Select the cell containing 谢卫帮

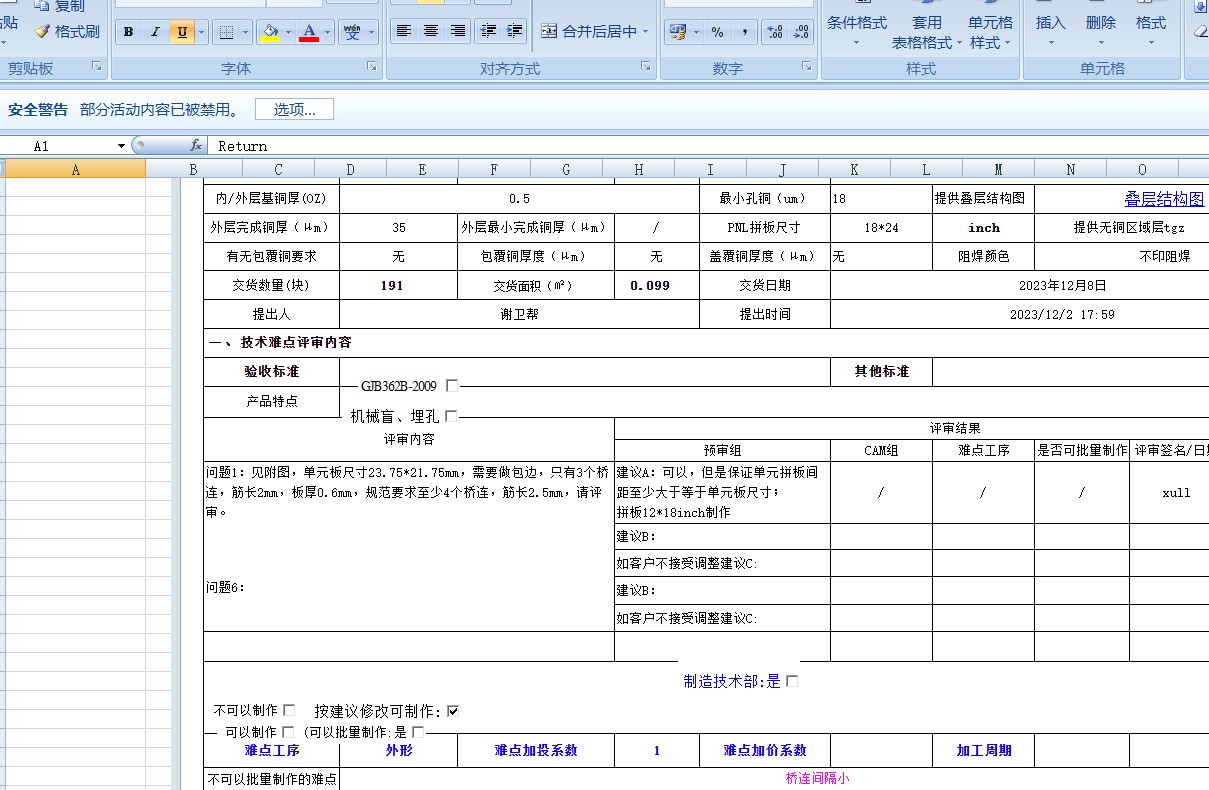click(x=520, y=314)
